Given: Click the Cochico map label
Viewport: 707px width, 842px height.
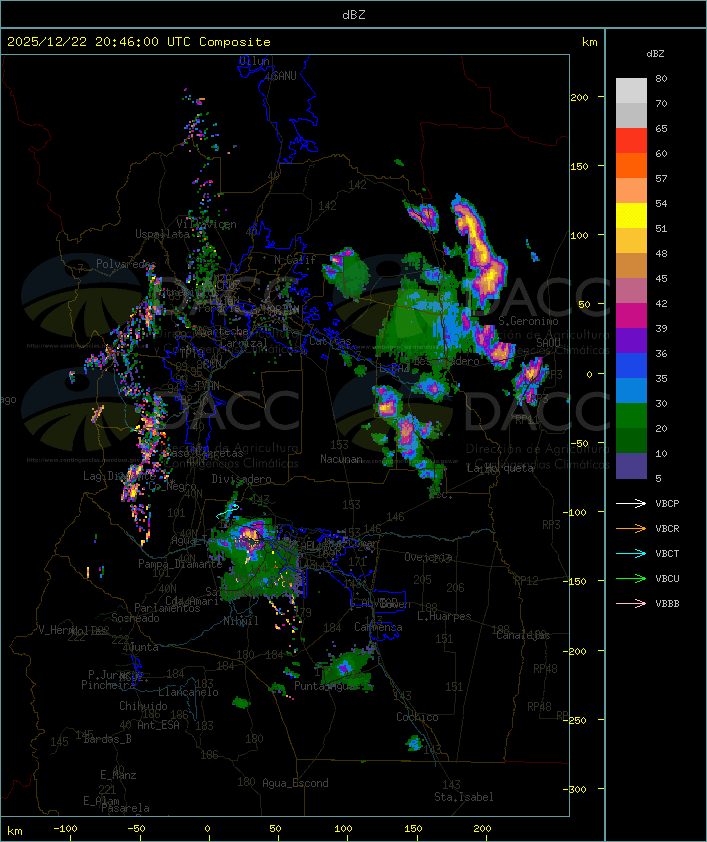Looking at the screenshot, I should click(417, 717).
